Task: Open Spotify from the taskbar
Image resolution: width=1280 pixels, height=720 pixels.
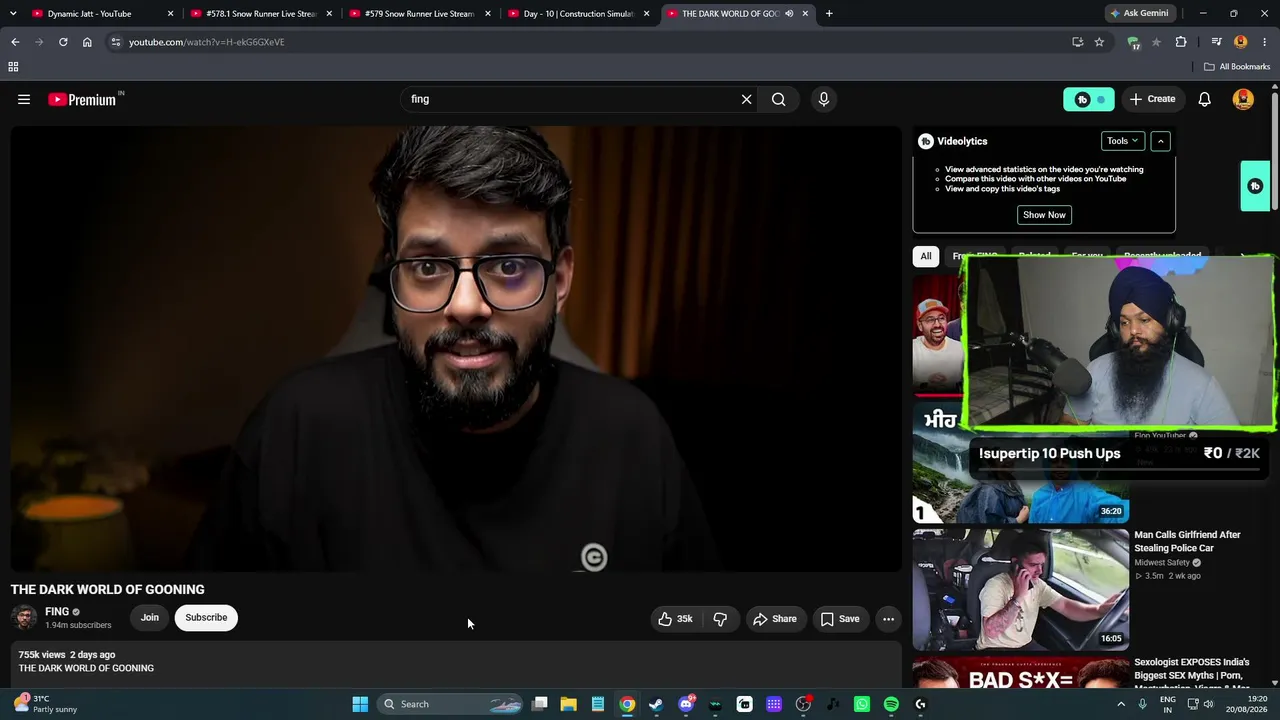Action: [x=891, y=704]
